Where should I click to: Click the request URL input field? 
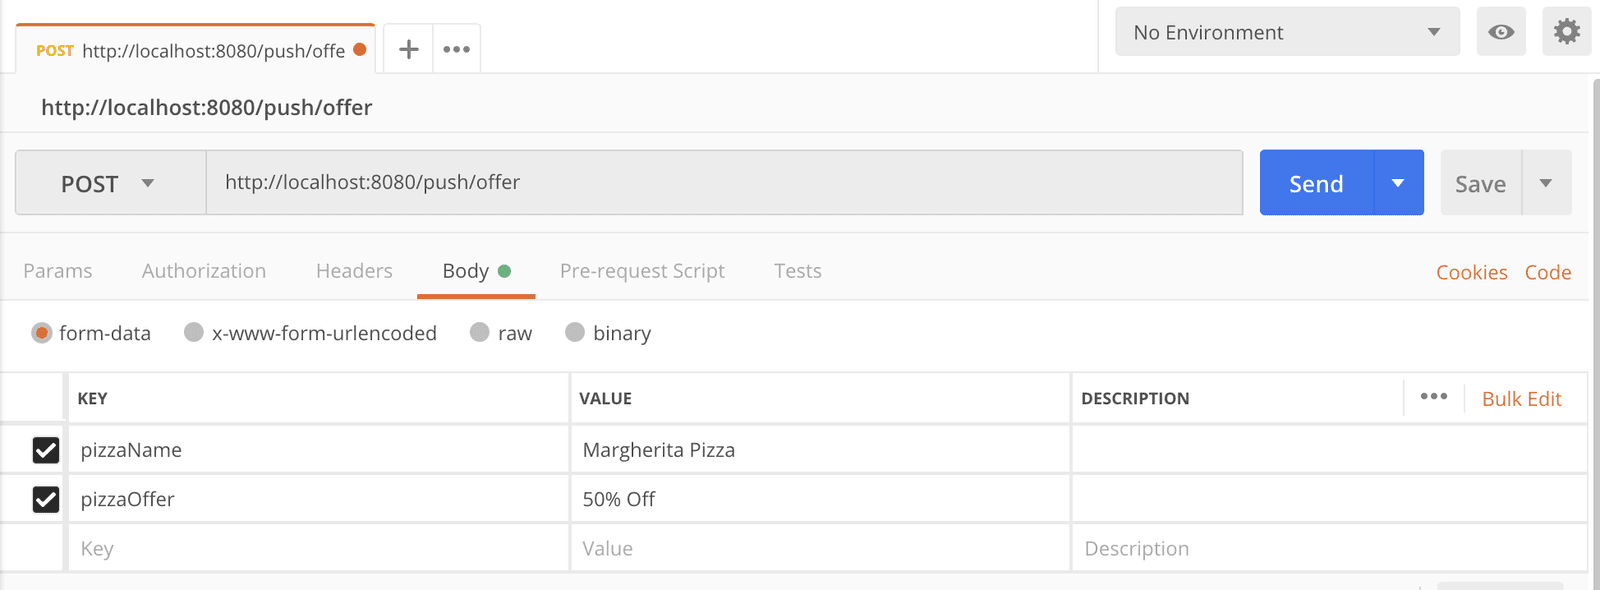tap(724, 183)
